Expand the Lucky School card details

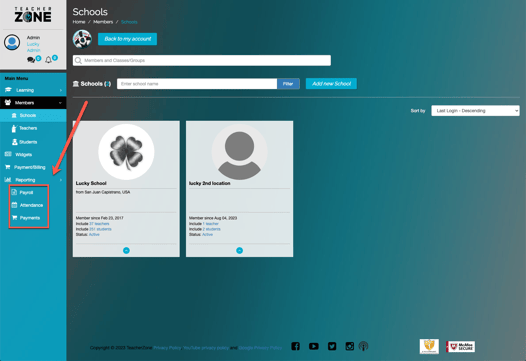point(126,250)
